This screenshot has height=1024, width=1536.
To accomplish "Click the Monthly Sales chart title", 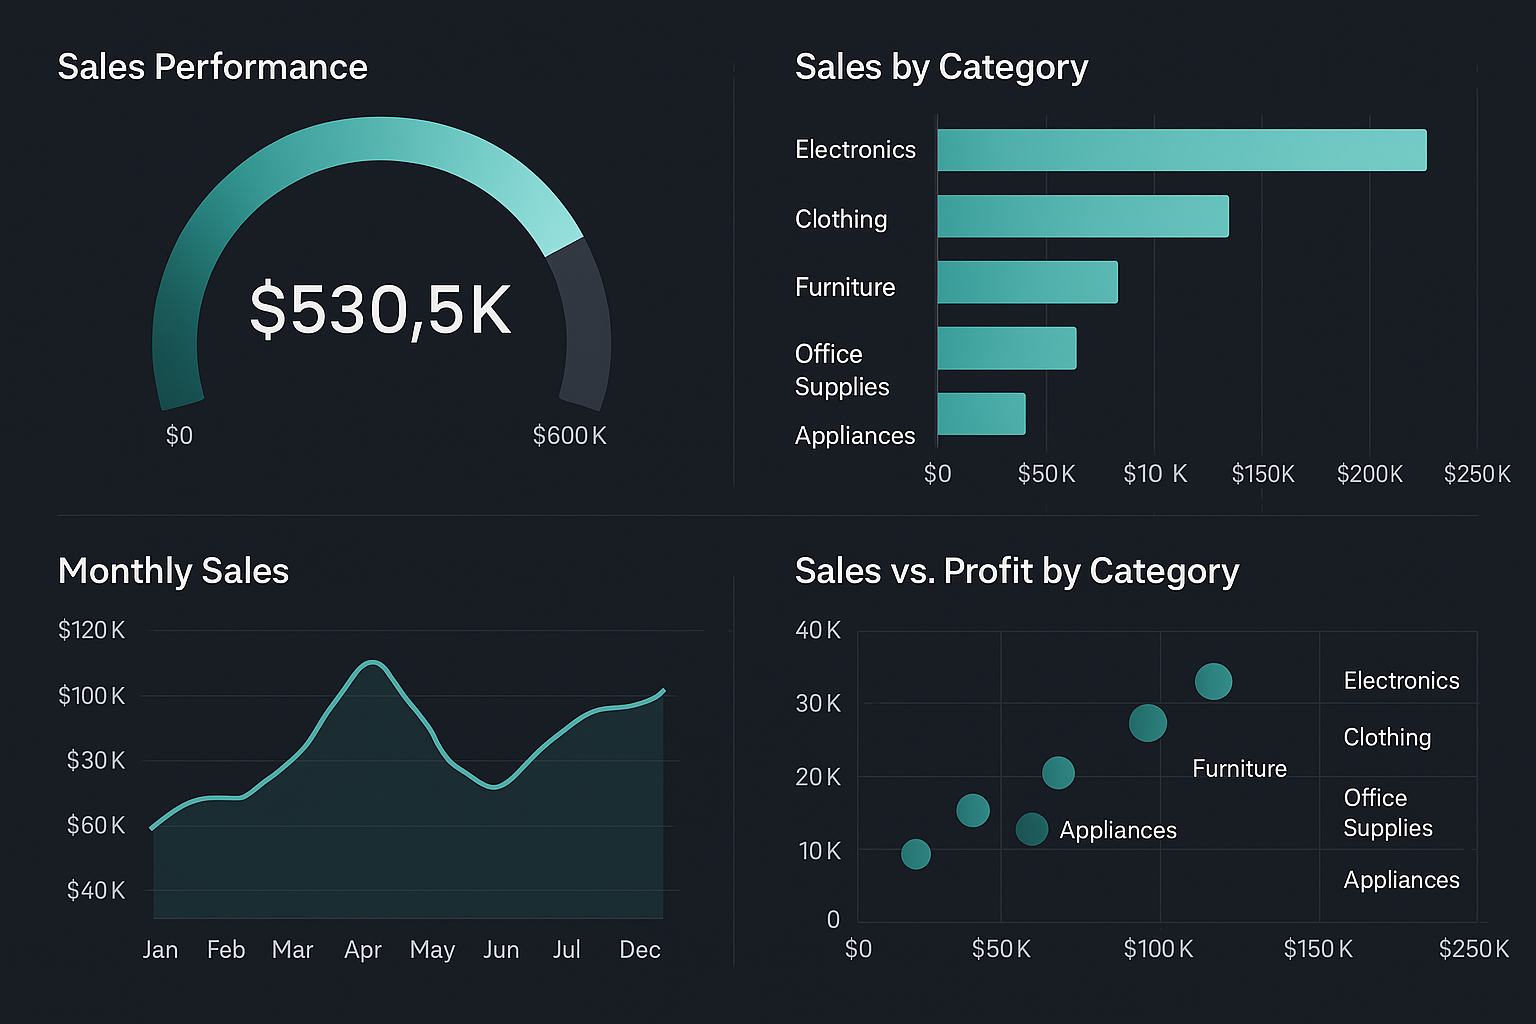I will 173,571.
